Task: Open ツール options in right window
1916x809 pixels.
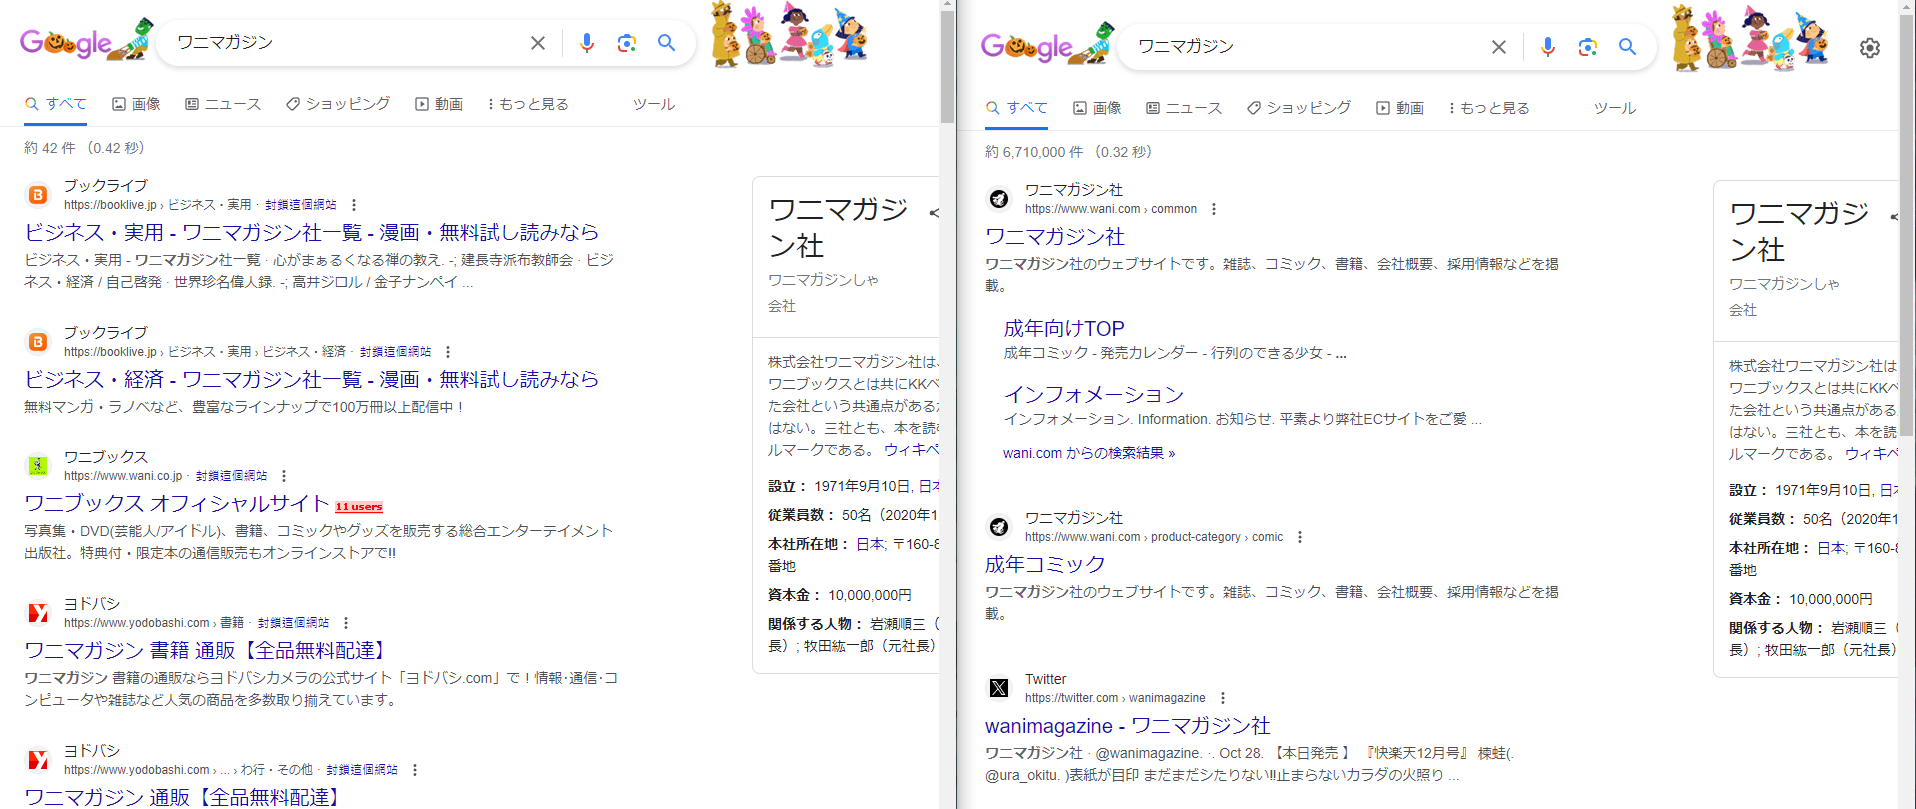Action: tap(1615, 108)
